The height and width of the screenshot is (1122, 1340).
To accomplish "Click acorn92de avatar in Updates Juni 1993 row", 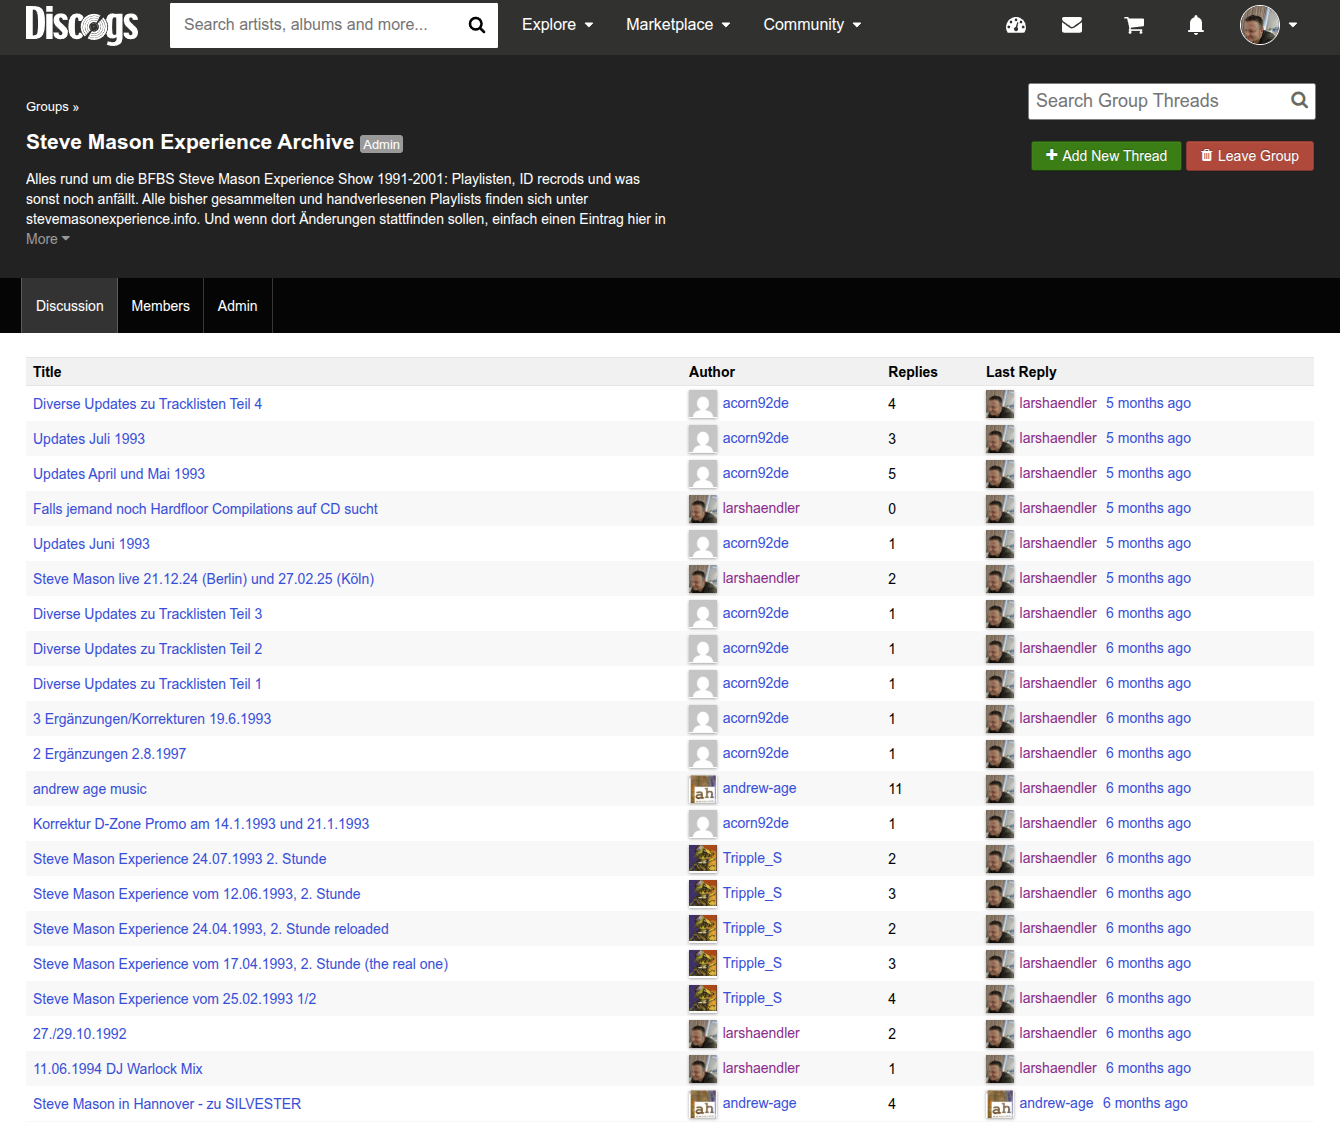I will coord(703,544).
